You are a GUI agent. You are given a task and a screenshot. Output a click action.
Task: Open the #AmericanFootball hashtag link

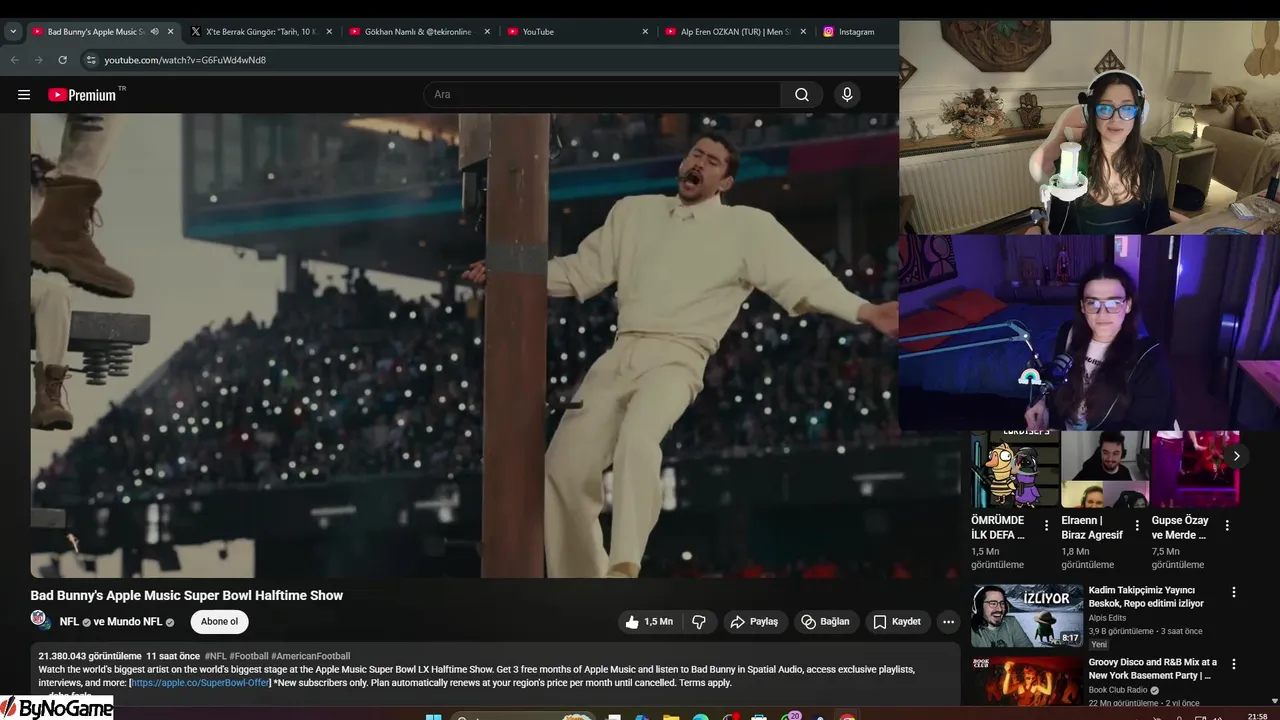(311, 656)
